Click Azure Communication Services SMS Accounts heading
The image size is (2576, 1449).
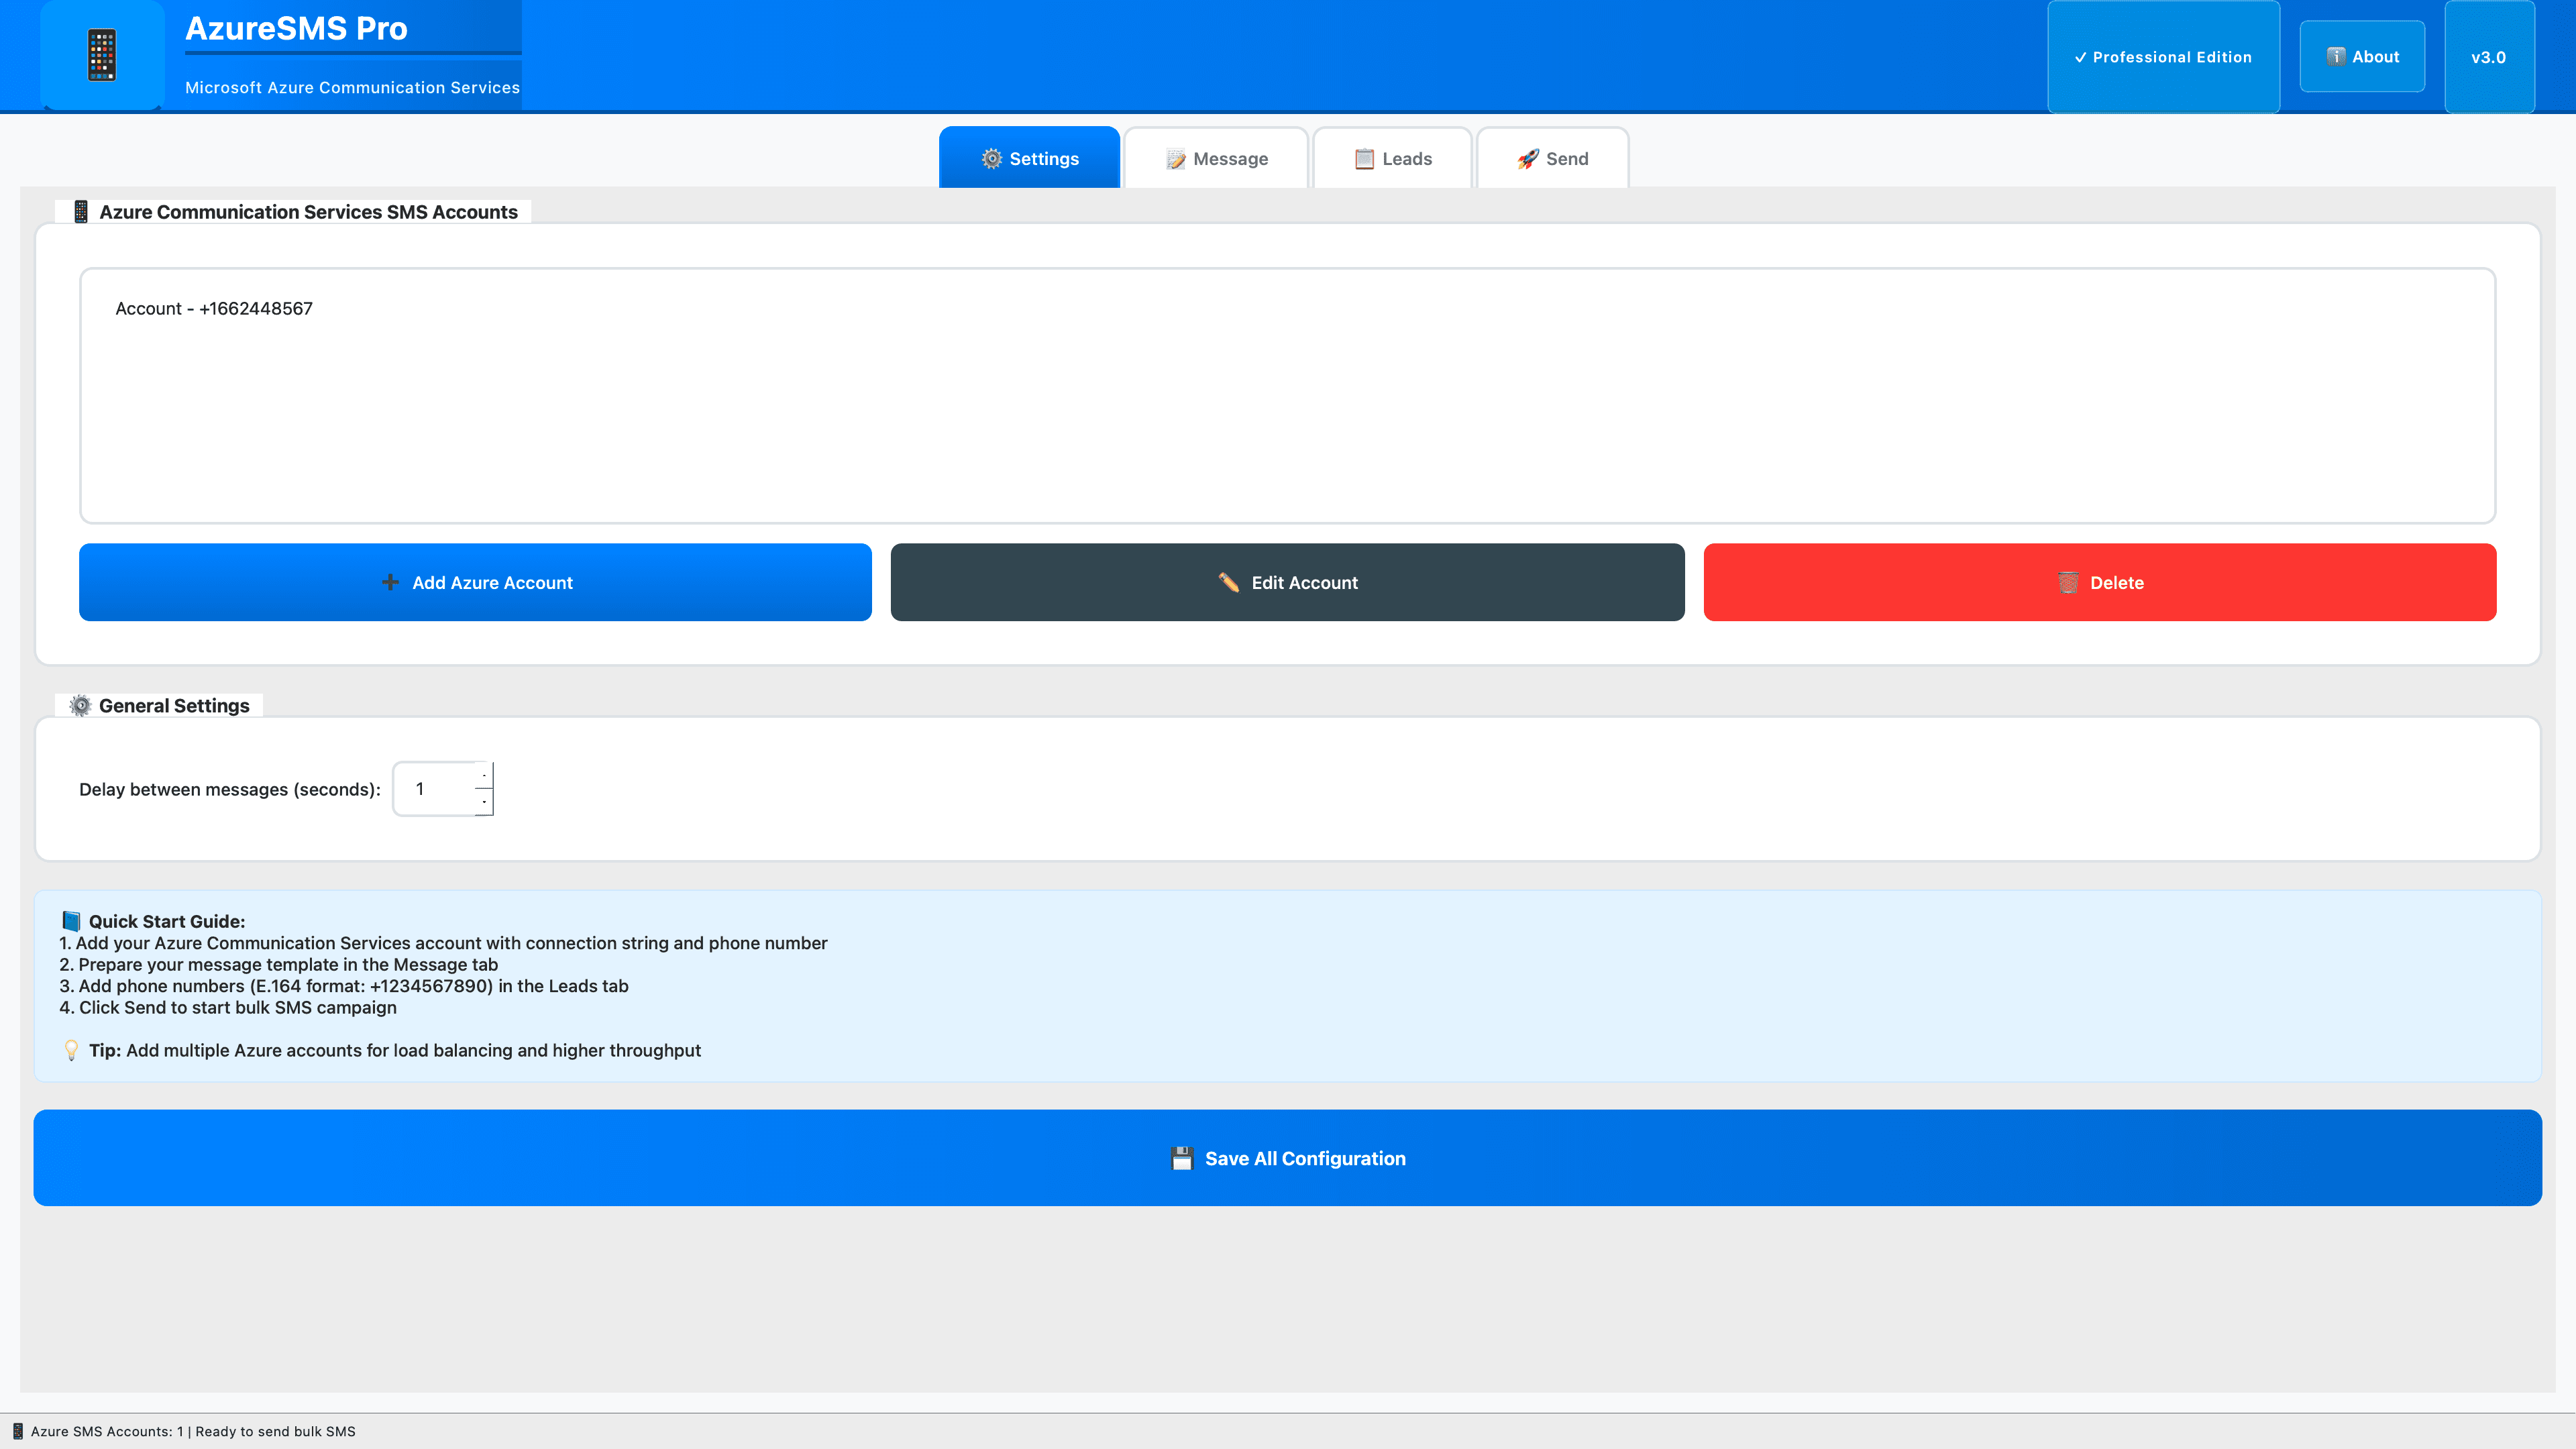pos(308,212)
